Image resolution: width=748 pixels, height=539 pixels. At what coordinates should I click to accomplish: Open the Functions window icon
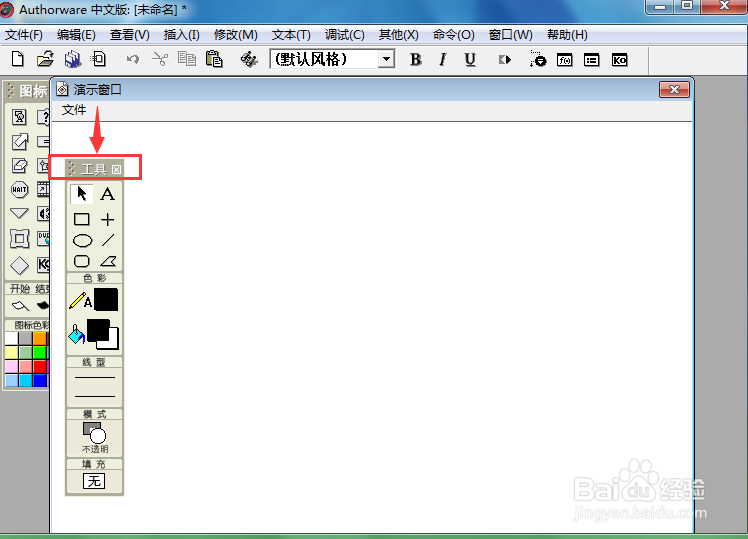pyautogui.click(x=564, y=60)
